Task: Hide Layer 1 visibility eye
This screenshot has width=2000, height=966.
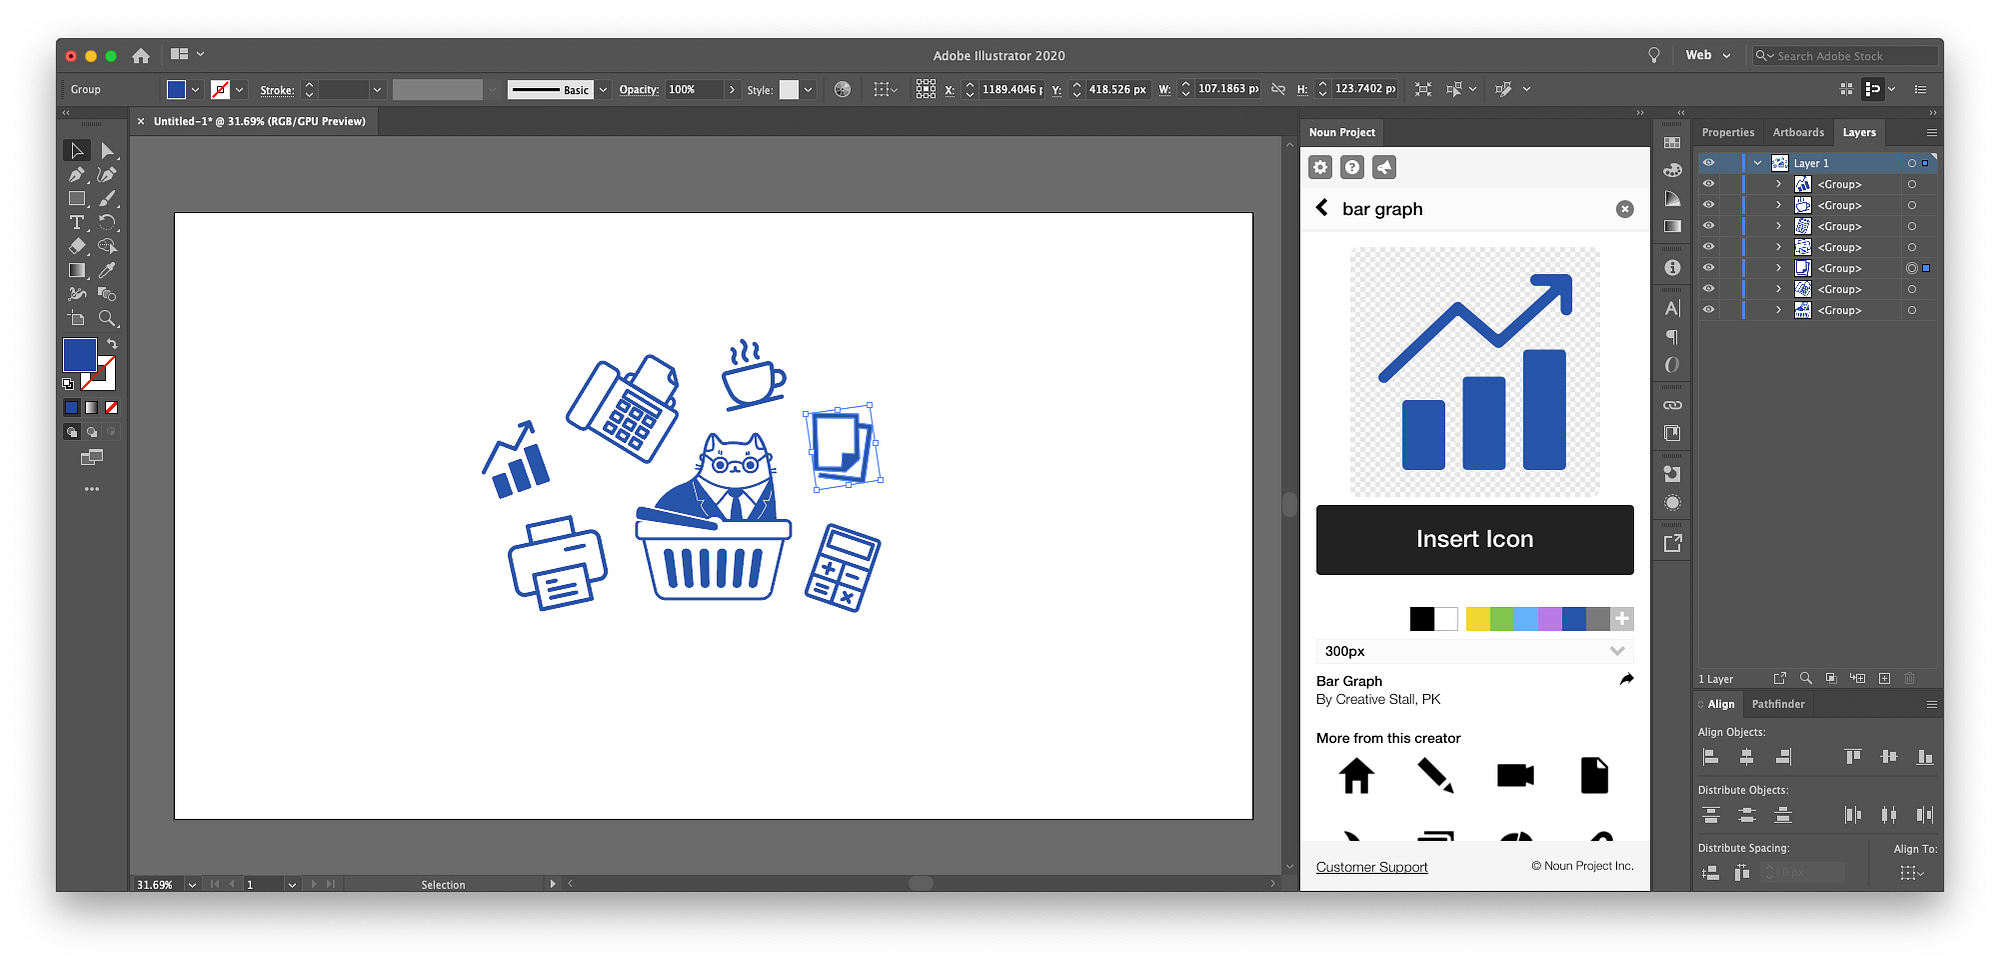Action: 1708,162
